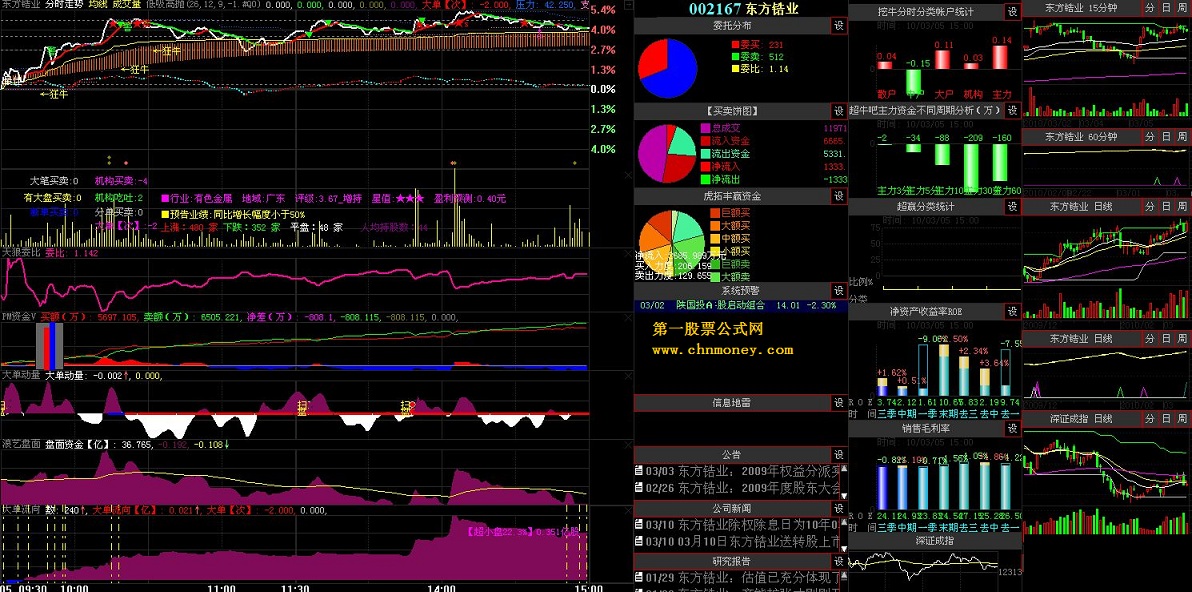Open settings 设 for 公司新闻 panel
Viewport: 1192px width, 592px height.
pyautogui.click(x=839, y=508)
